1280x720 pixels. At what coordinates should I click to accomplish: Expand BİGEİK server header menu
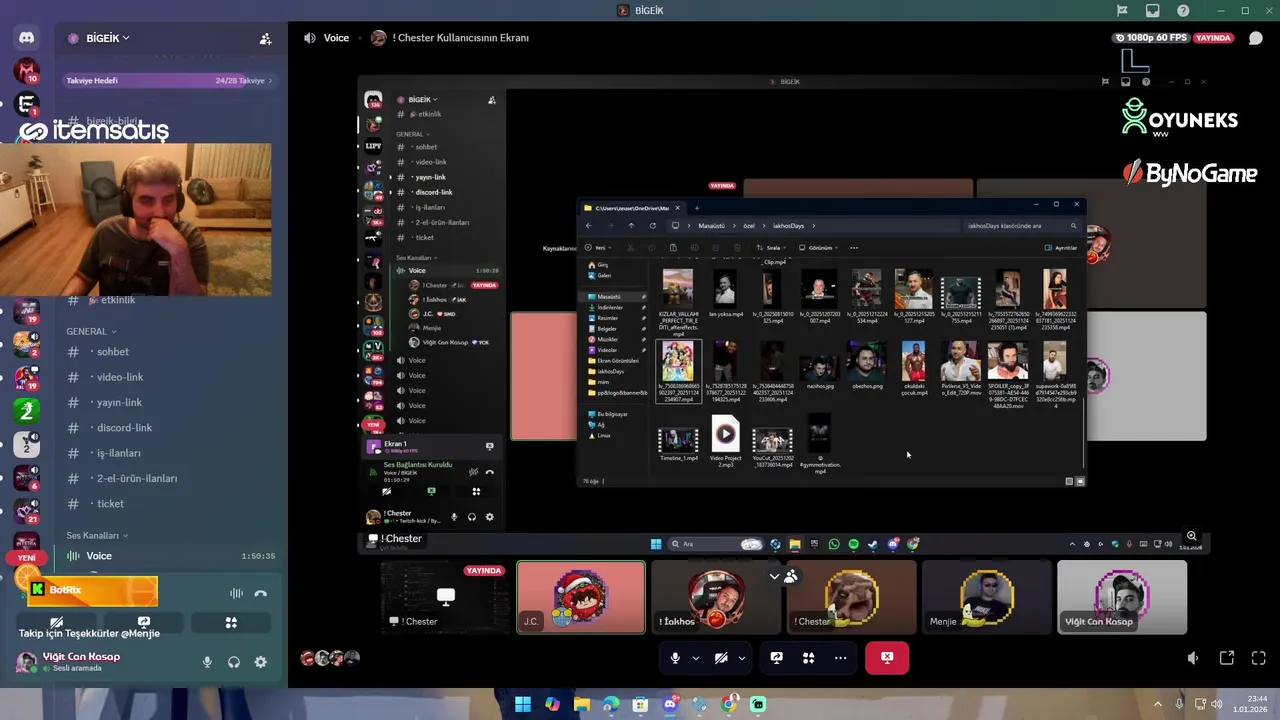point(108,38)
